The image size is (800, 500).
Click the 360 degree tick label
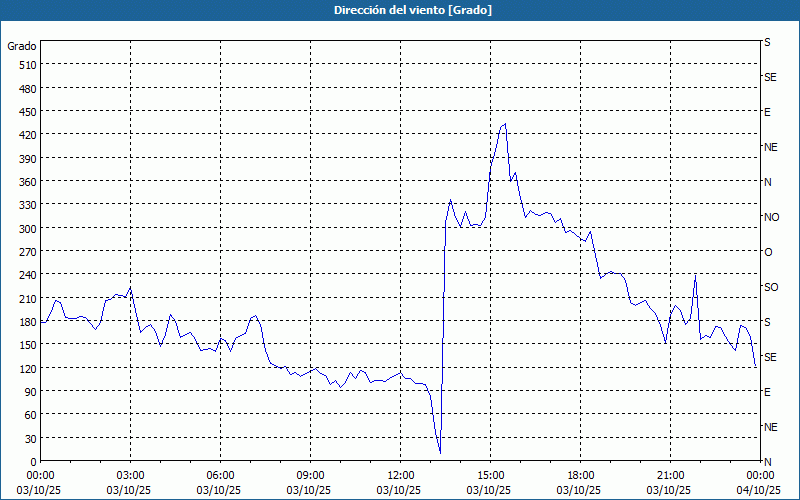coord(24,182)
